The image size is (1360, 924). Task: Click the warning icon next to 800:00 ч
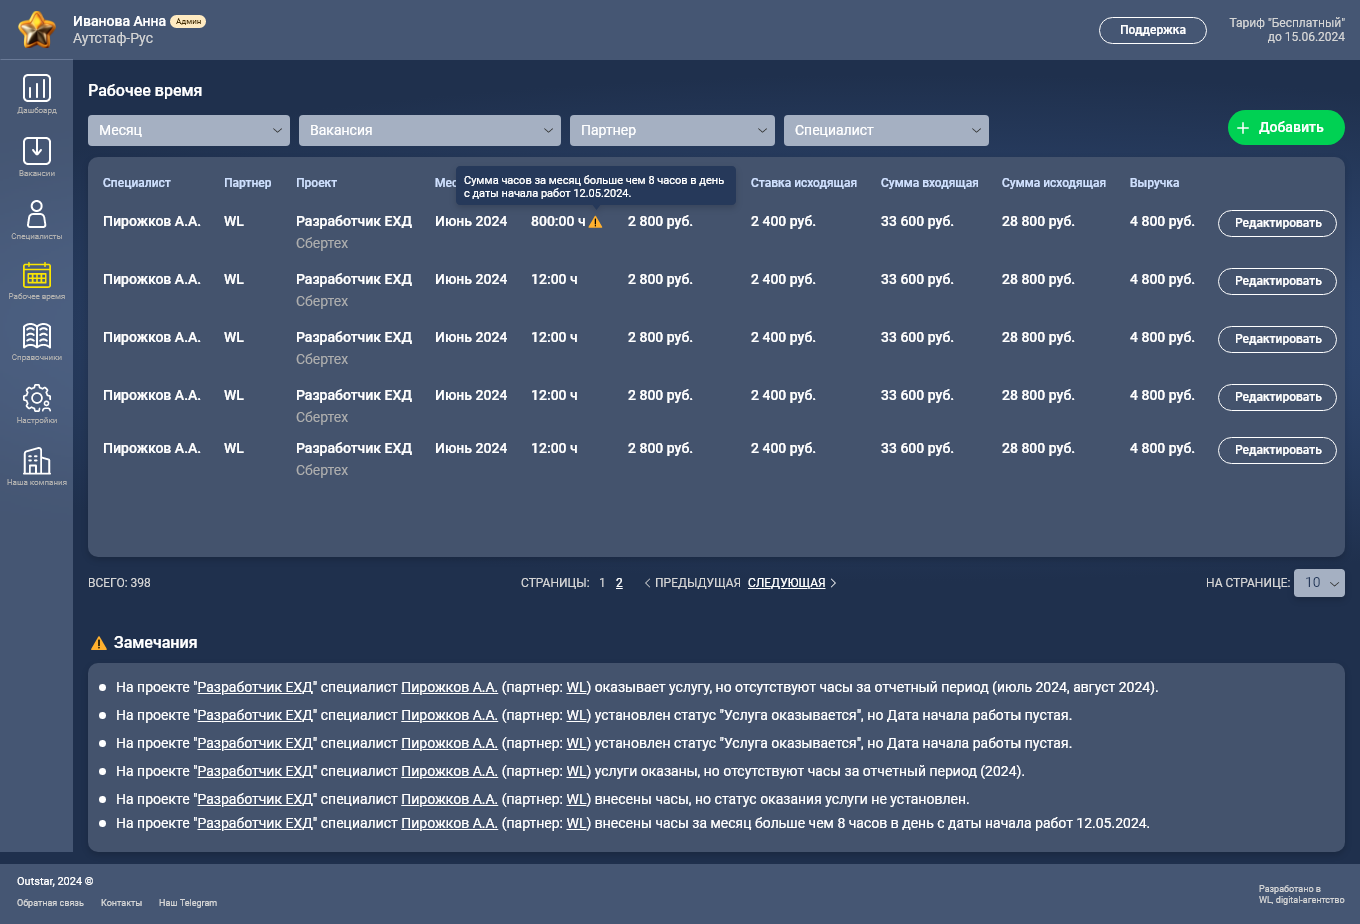596,222
